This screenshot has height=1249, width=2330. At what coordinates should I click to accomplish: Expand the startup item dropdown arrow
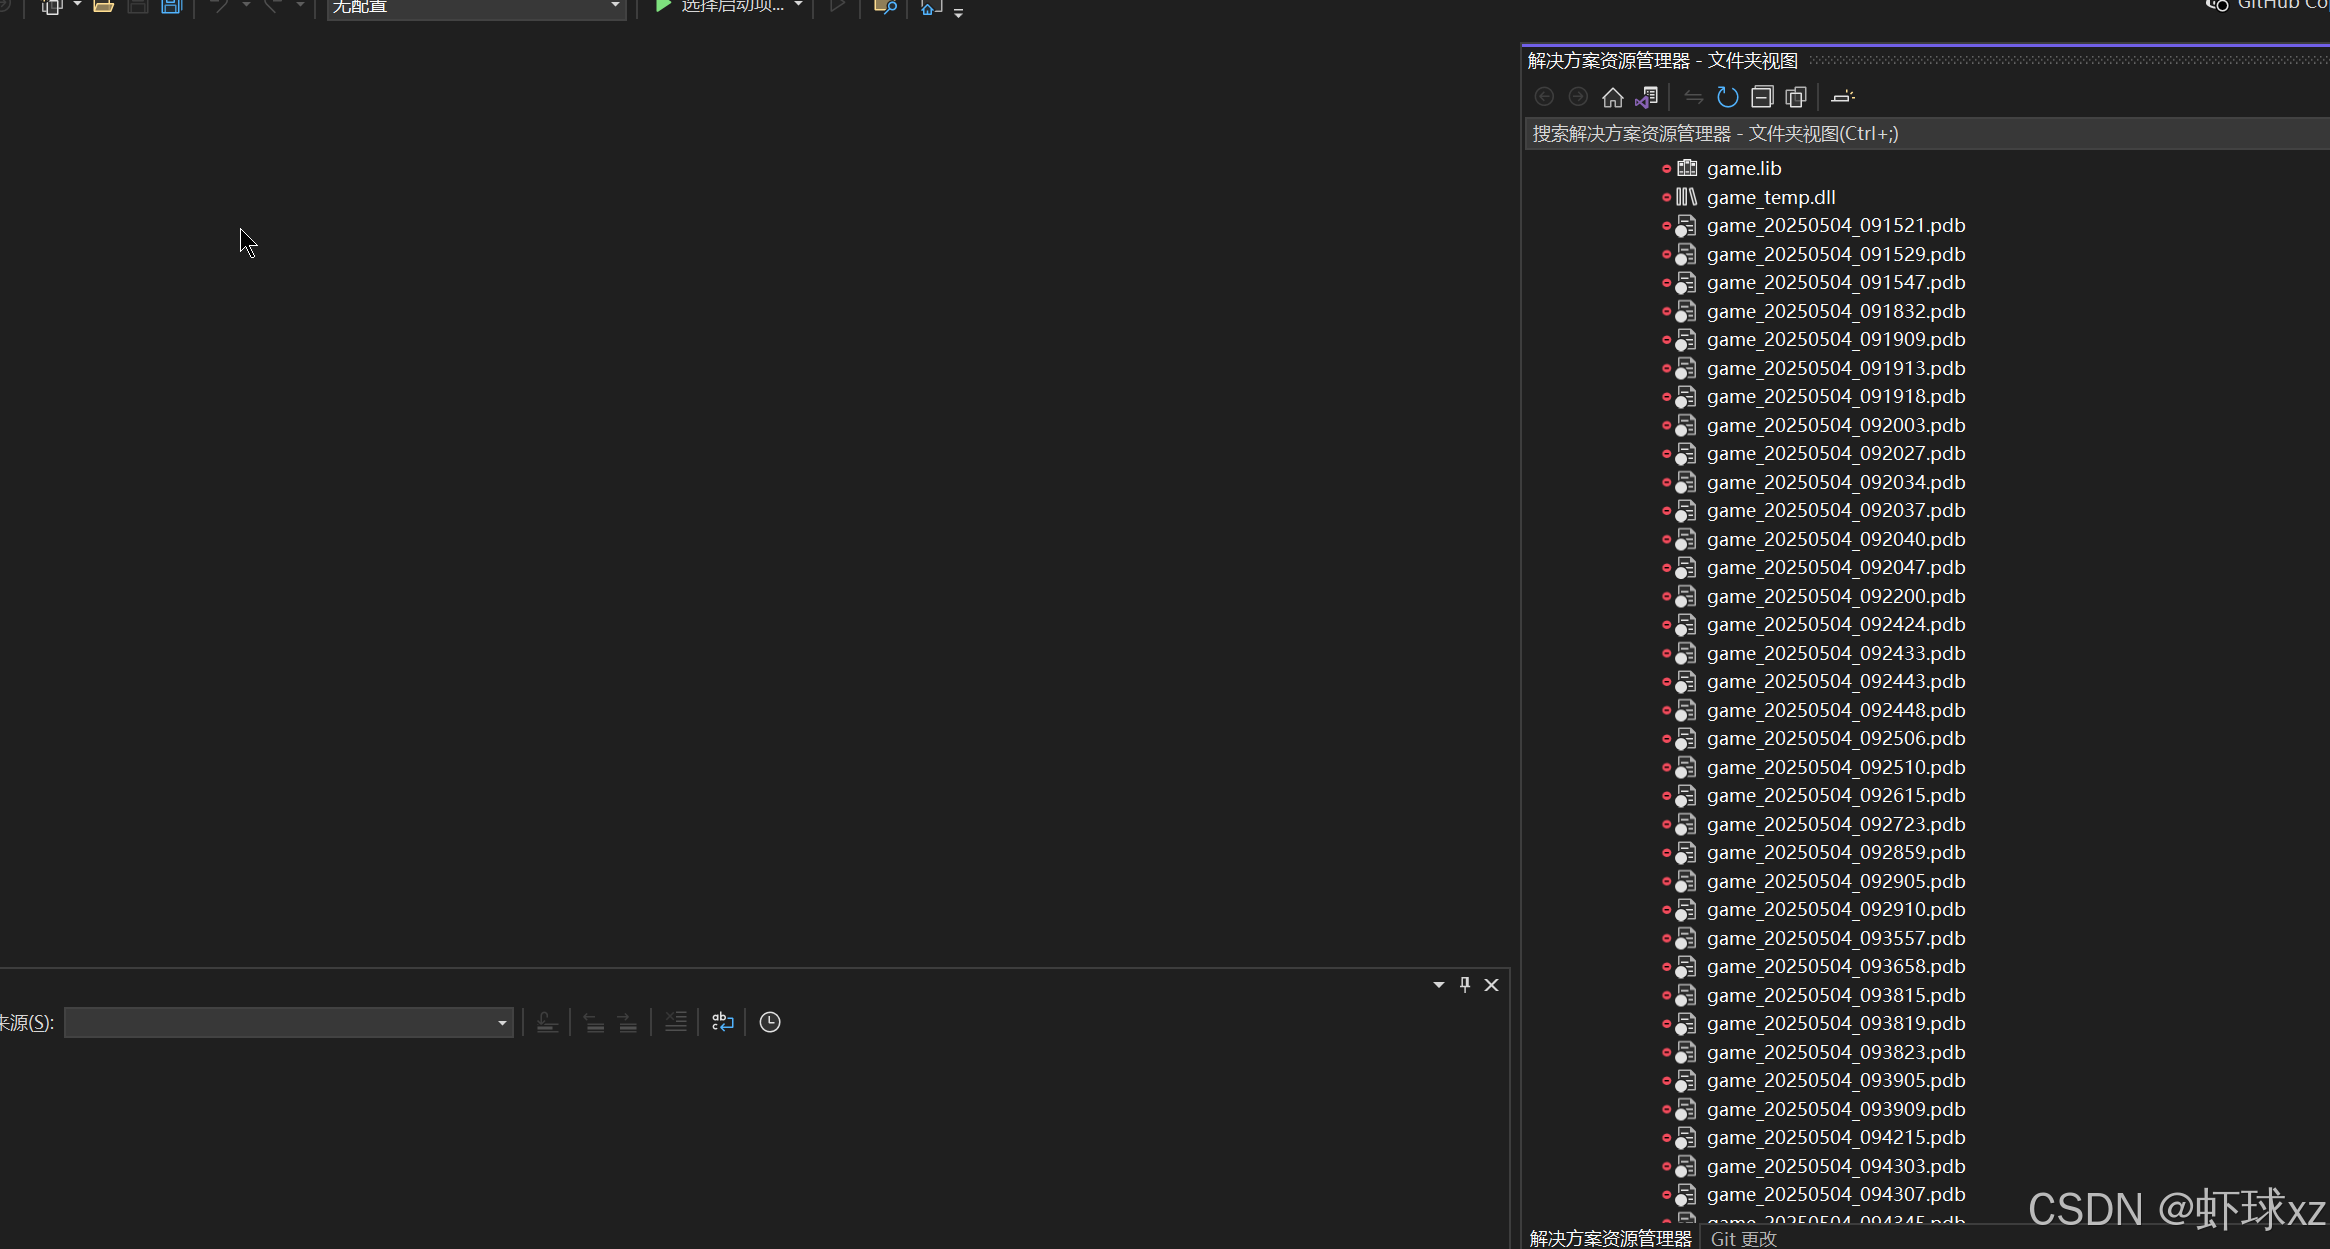(x=798, y=6)
